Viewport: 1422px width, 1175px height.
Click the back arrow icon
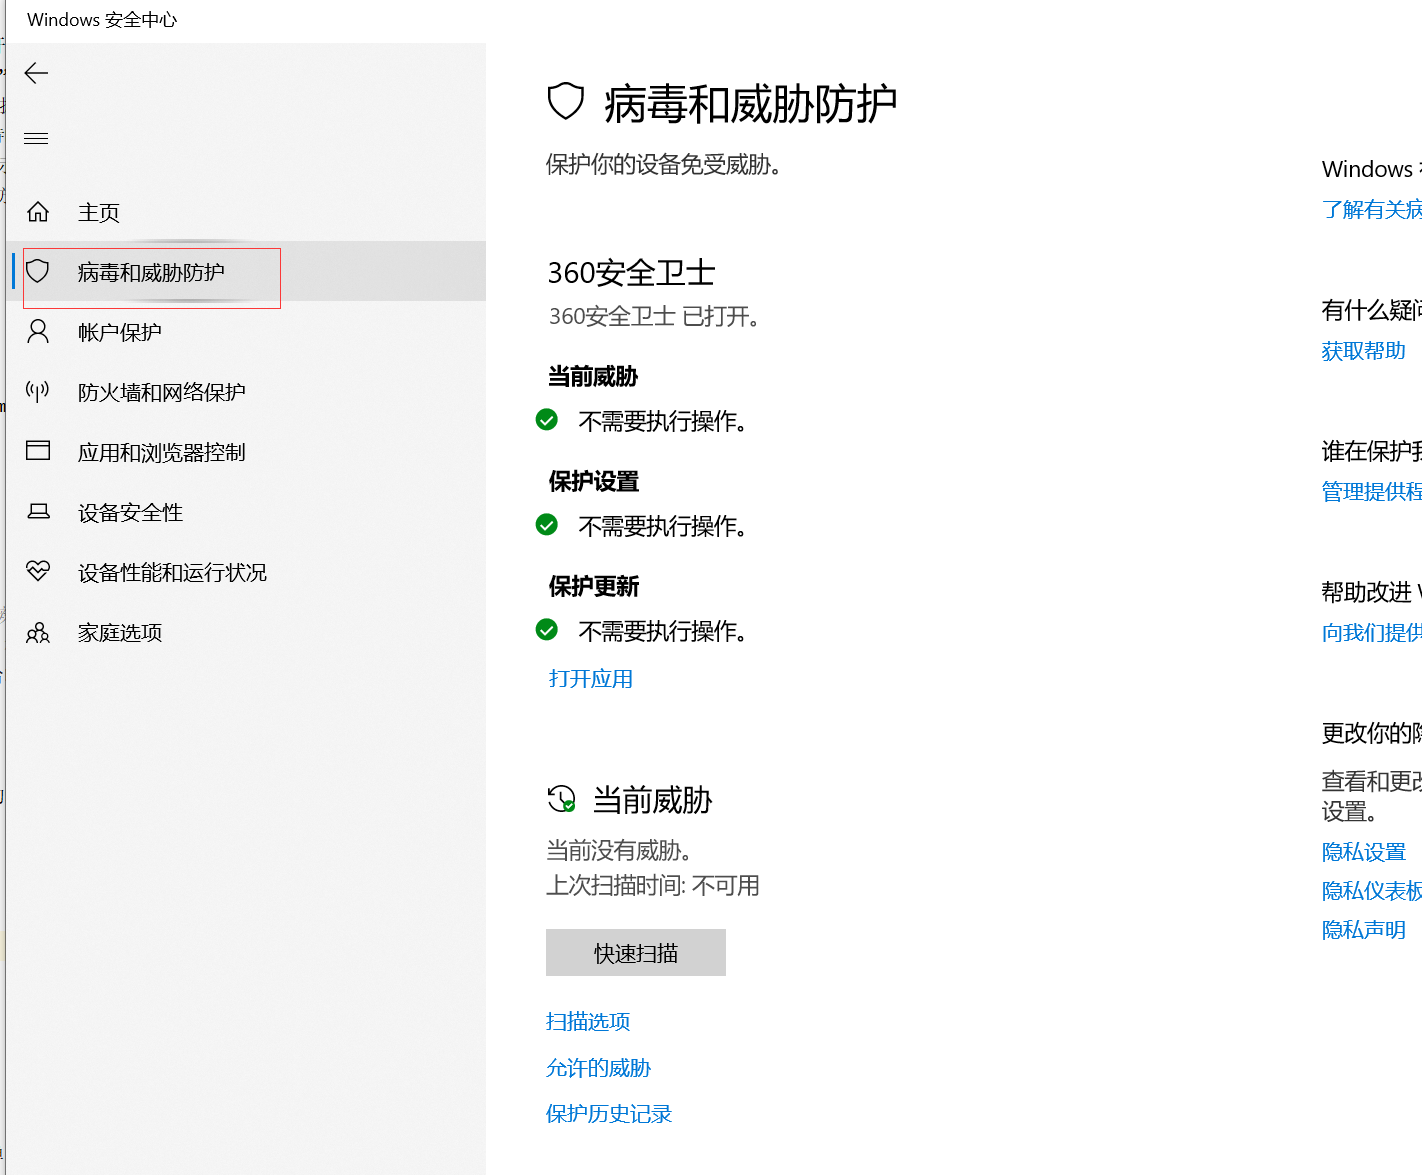36,73
